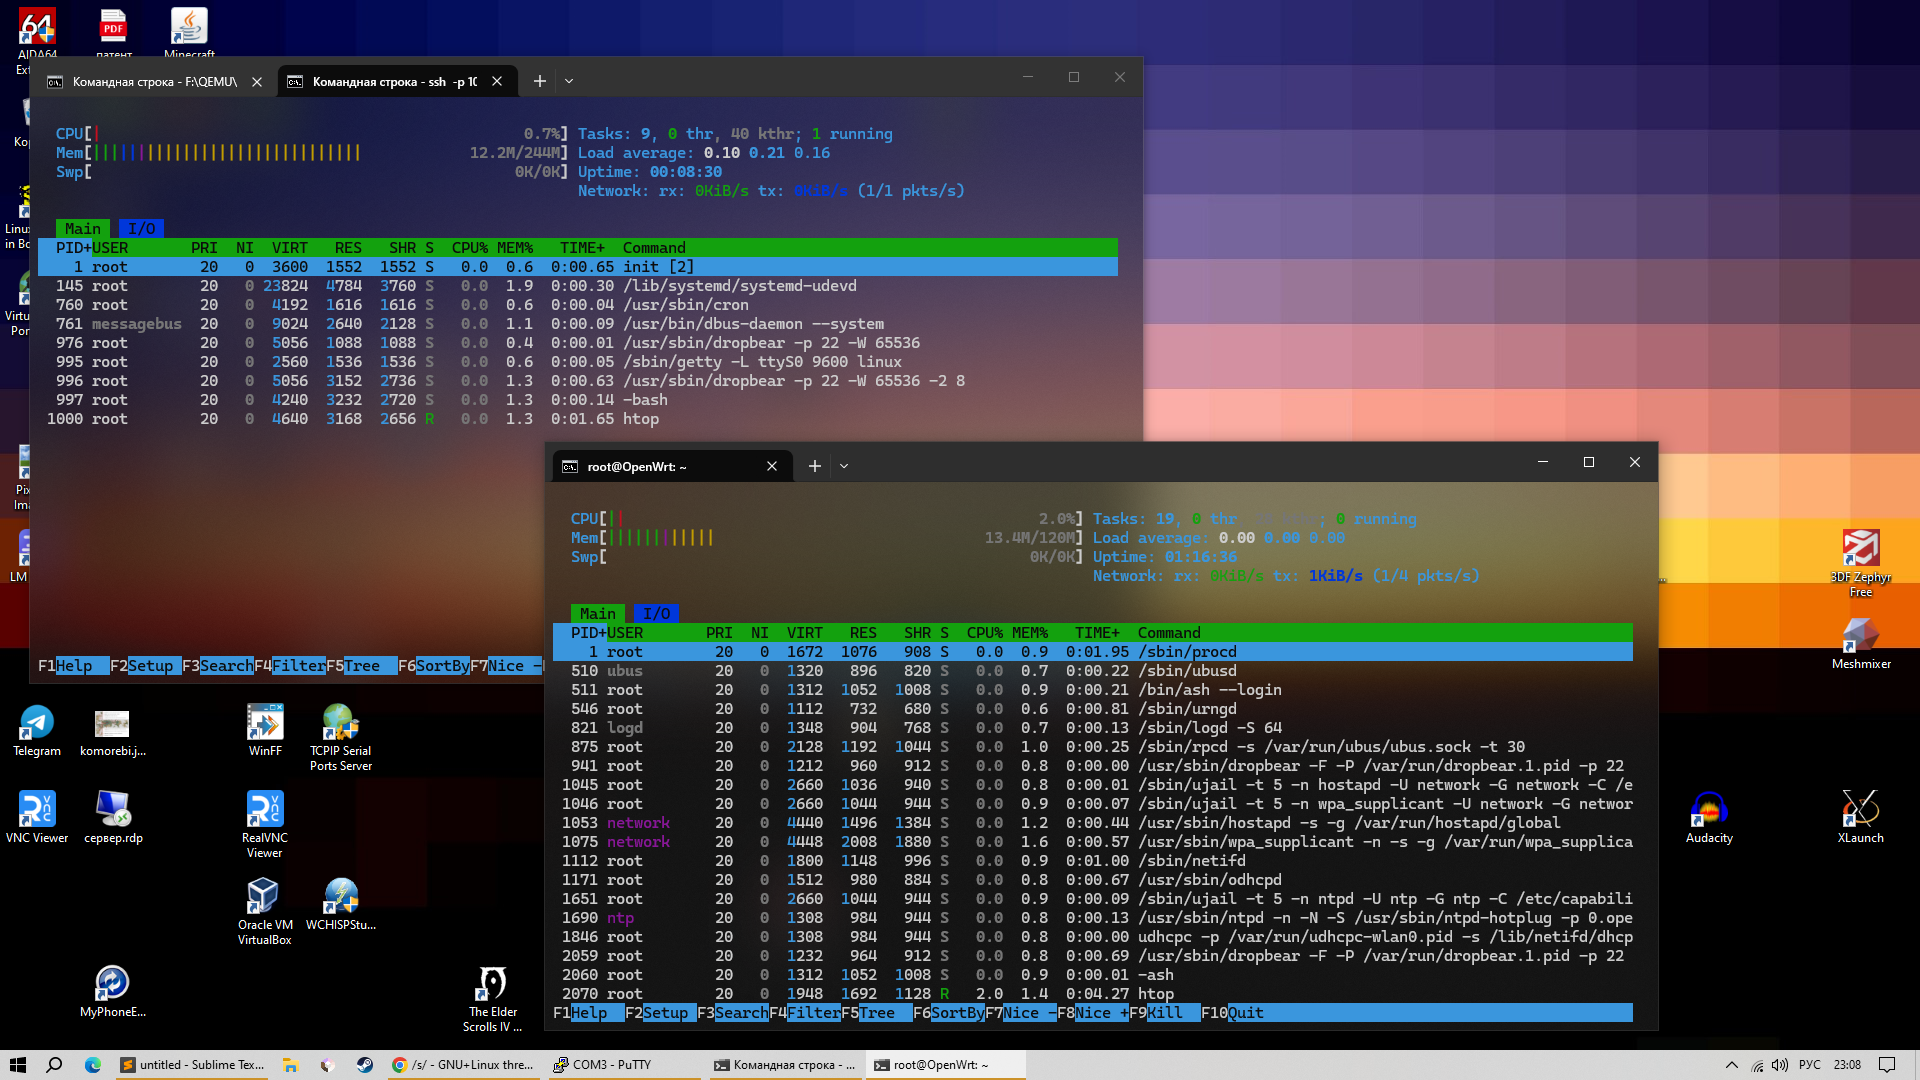This screenshot has width=1920, height=1080.
Task: Click F3 Search in ssh htop window
Action: 218,666
